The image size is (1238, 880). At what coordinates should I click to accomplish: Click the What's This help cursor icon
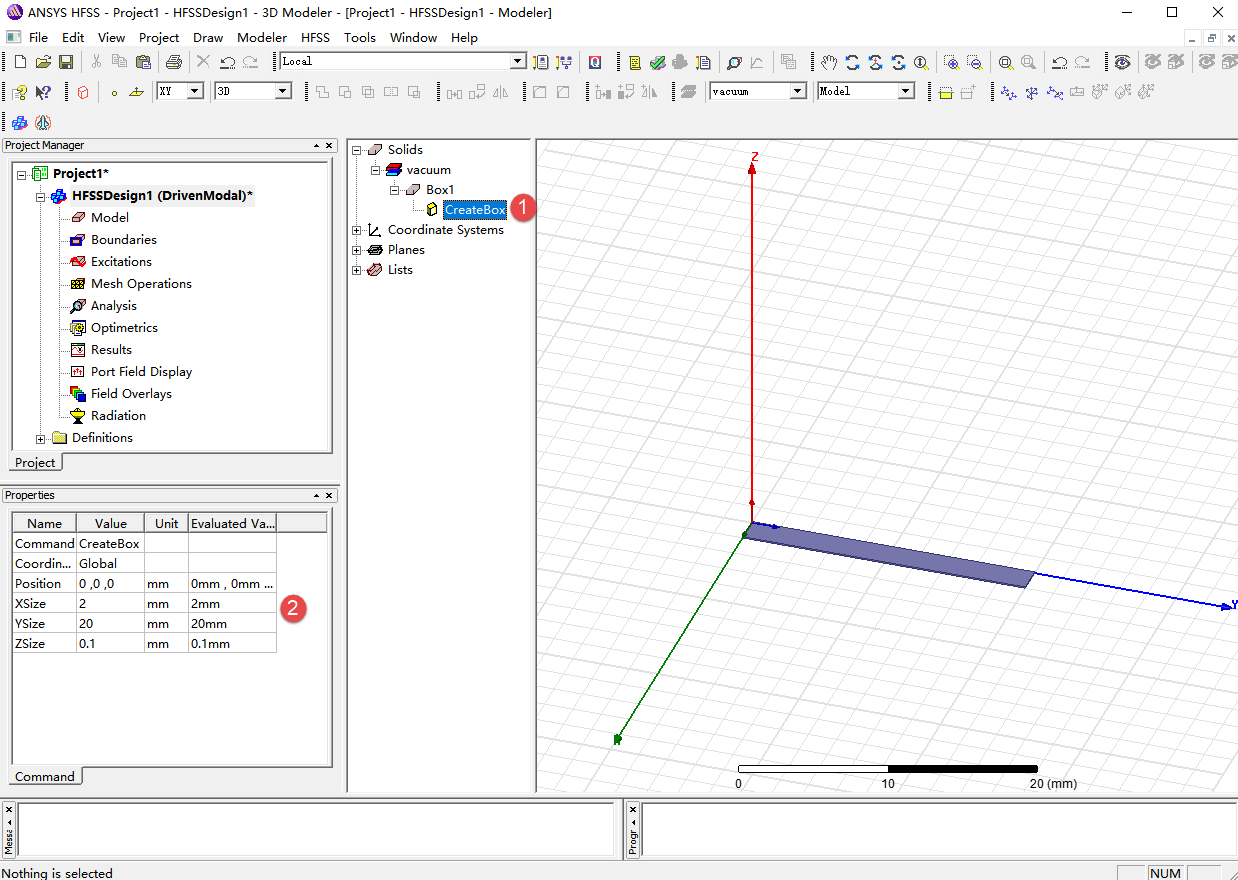pyautogui.click(x=43, y=92)
